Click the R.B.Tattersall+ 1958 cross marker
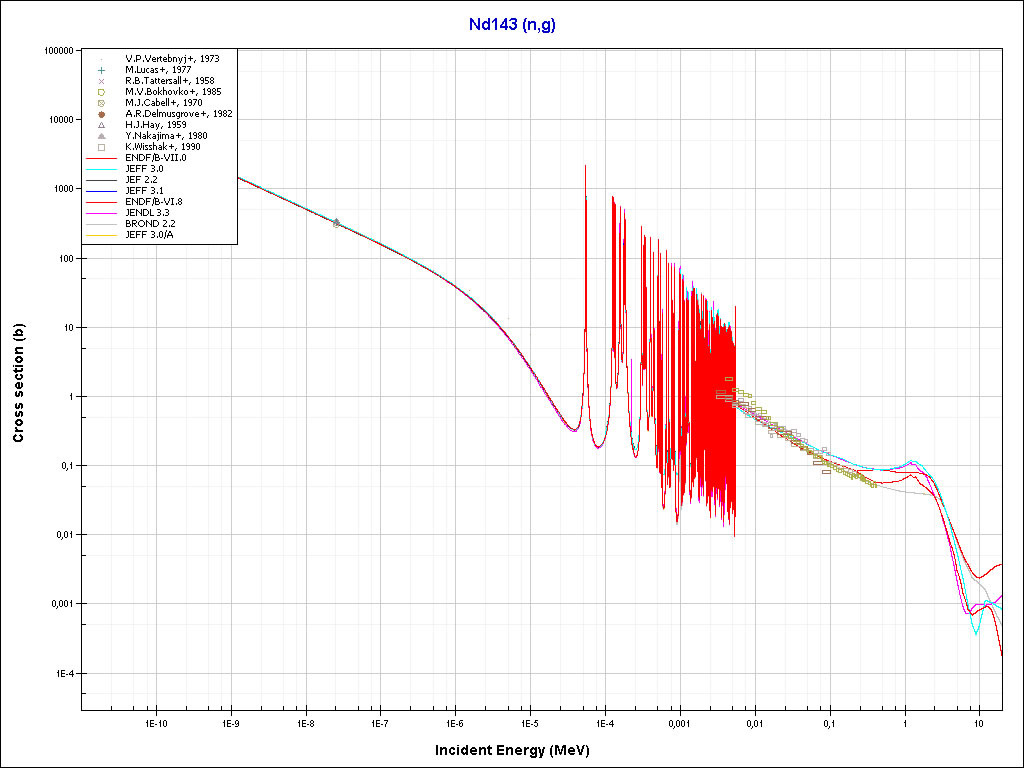This screenshot has width=1024, height=768. point(102,81)
